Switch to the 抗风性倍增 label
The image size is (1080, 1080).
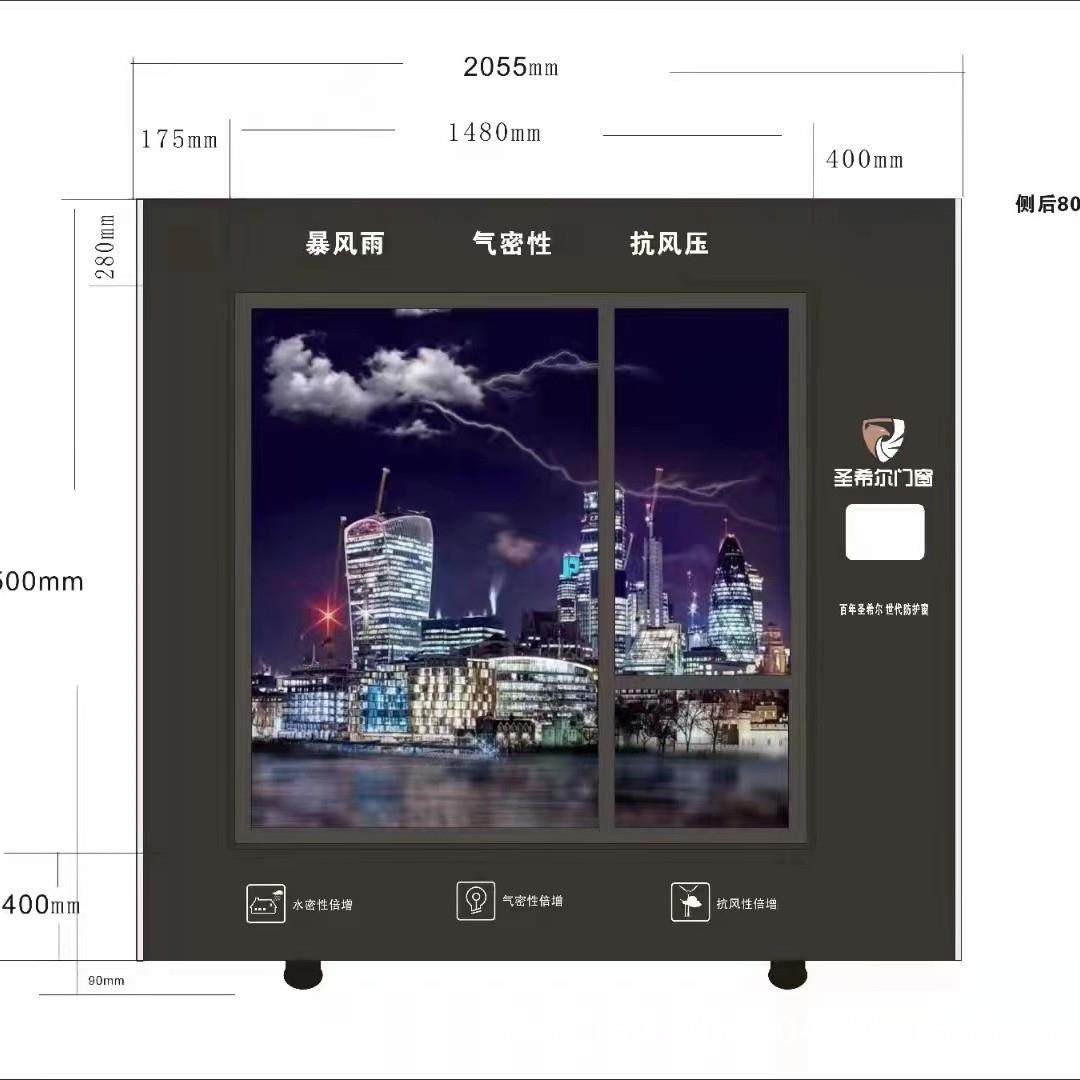click(x=747, y=901)
